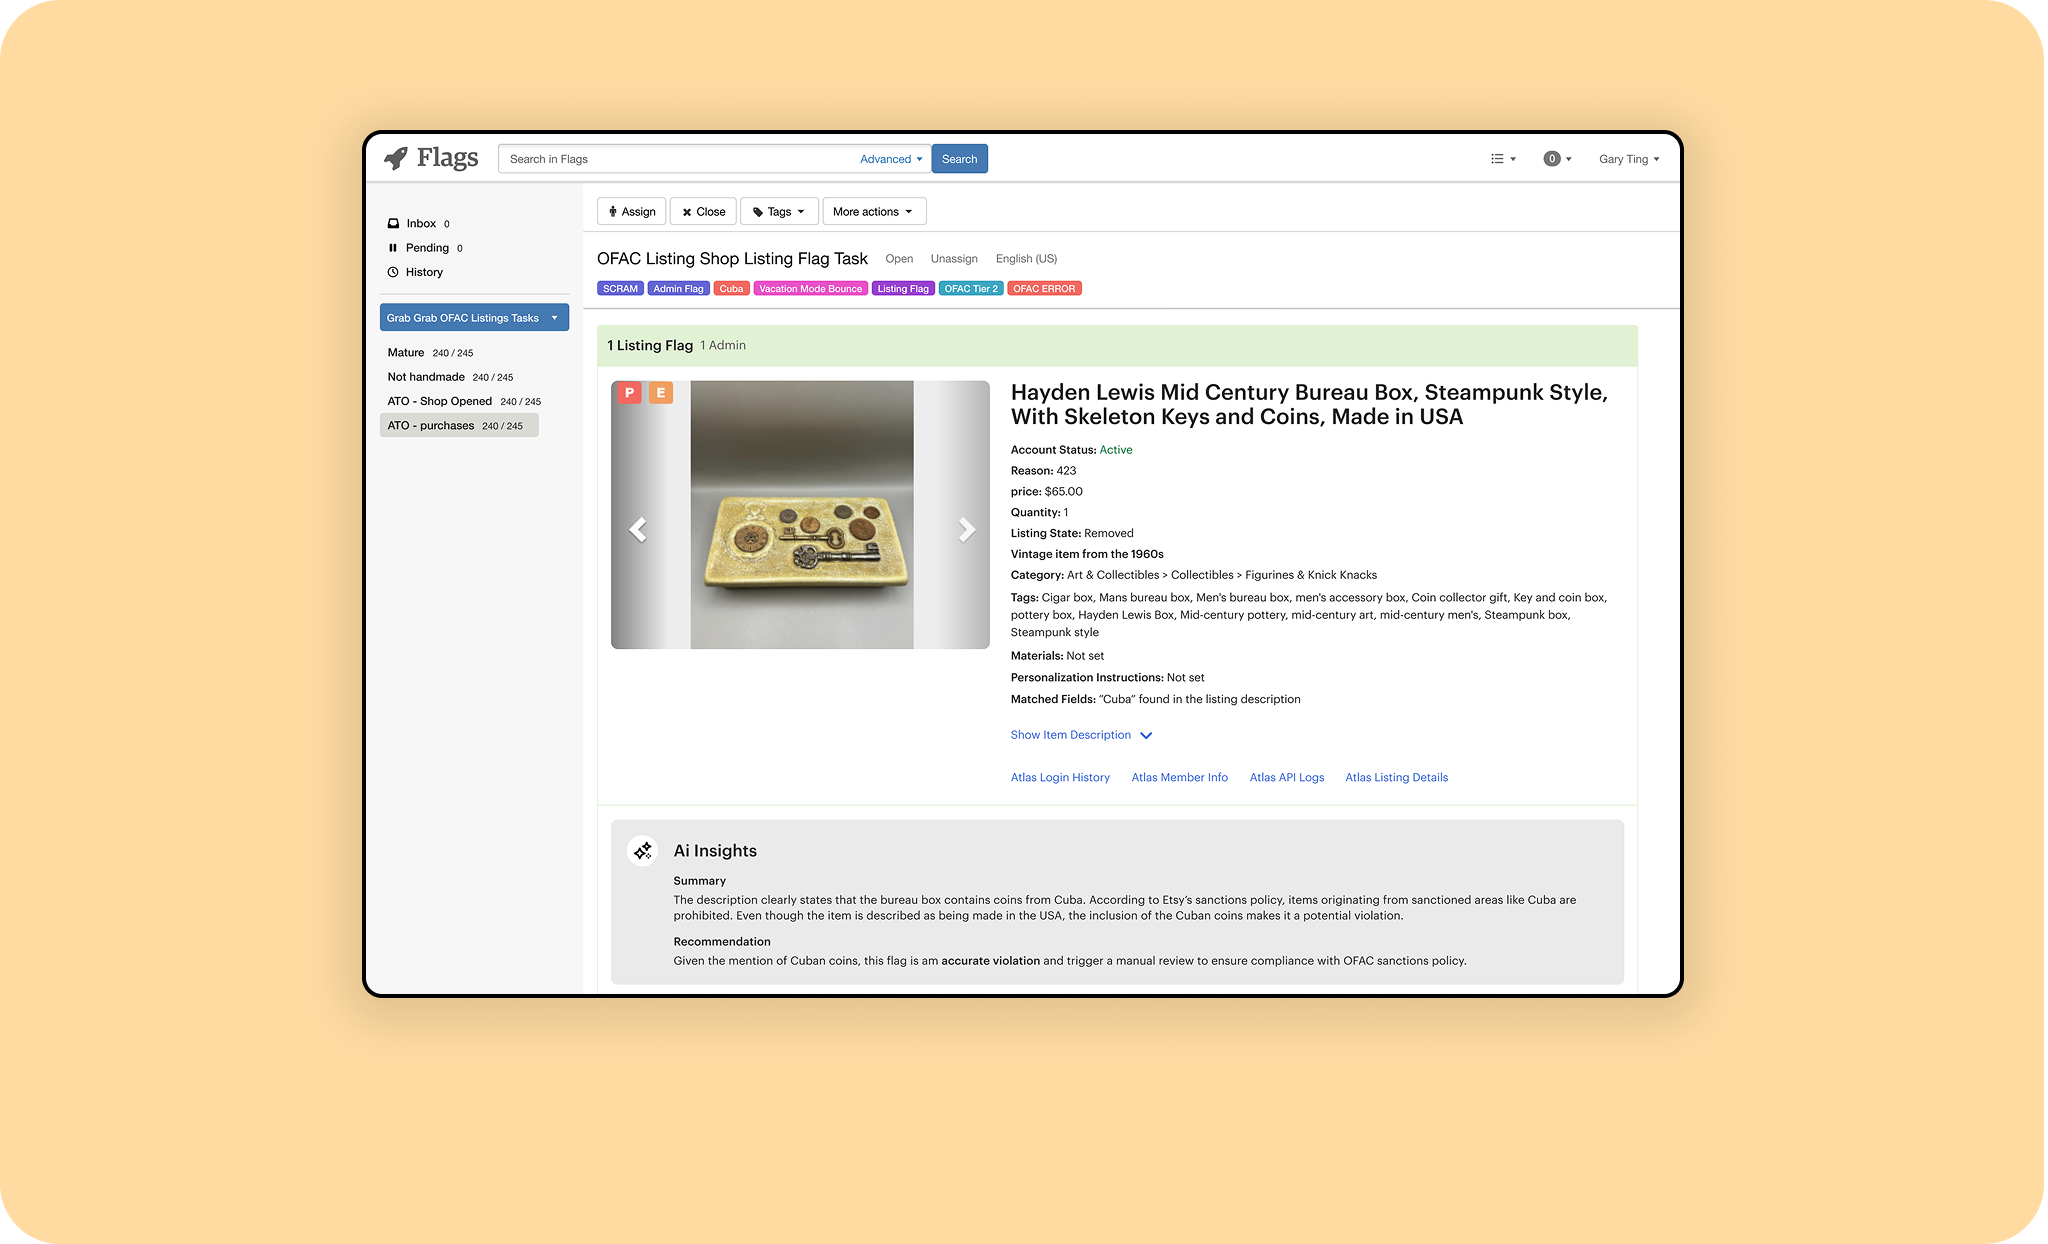Click the red P badge on image
The image size is (2048, 1244).
click(x=629, y=393)
